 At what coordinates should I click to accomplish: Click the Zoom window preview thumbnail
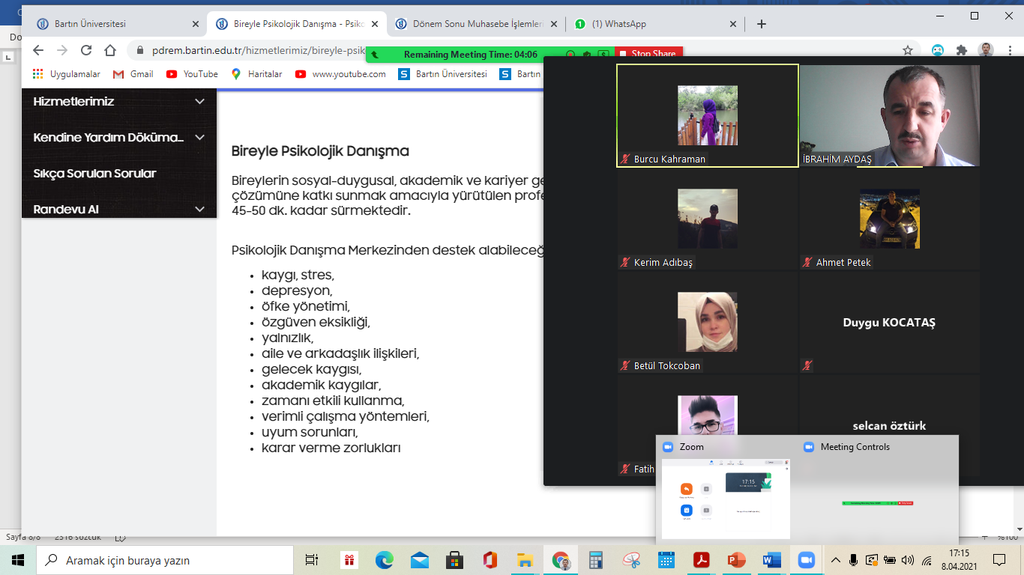tap(726, 499)
